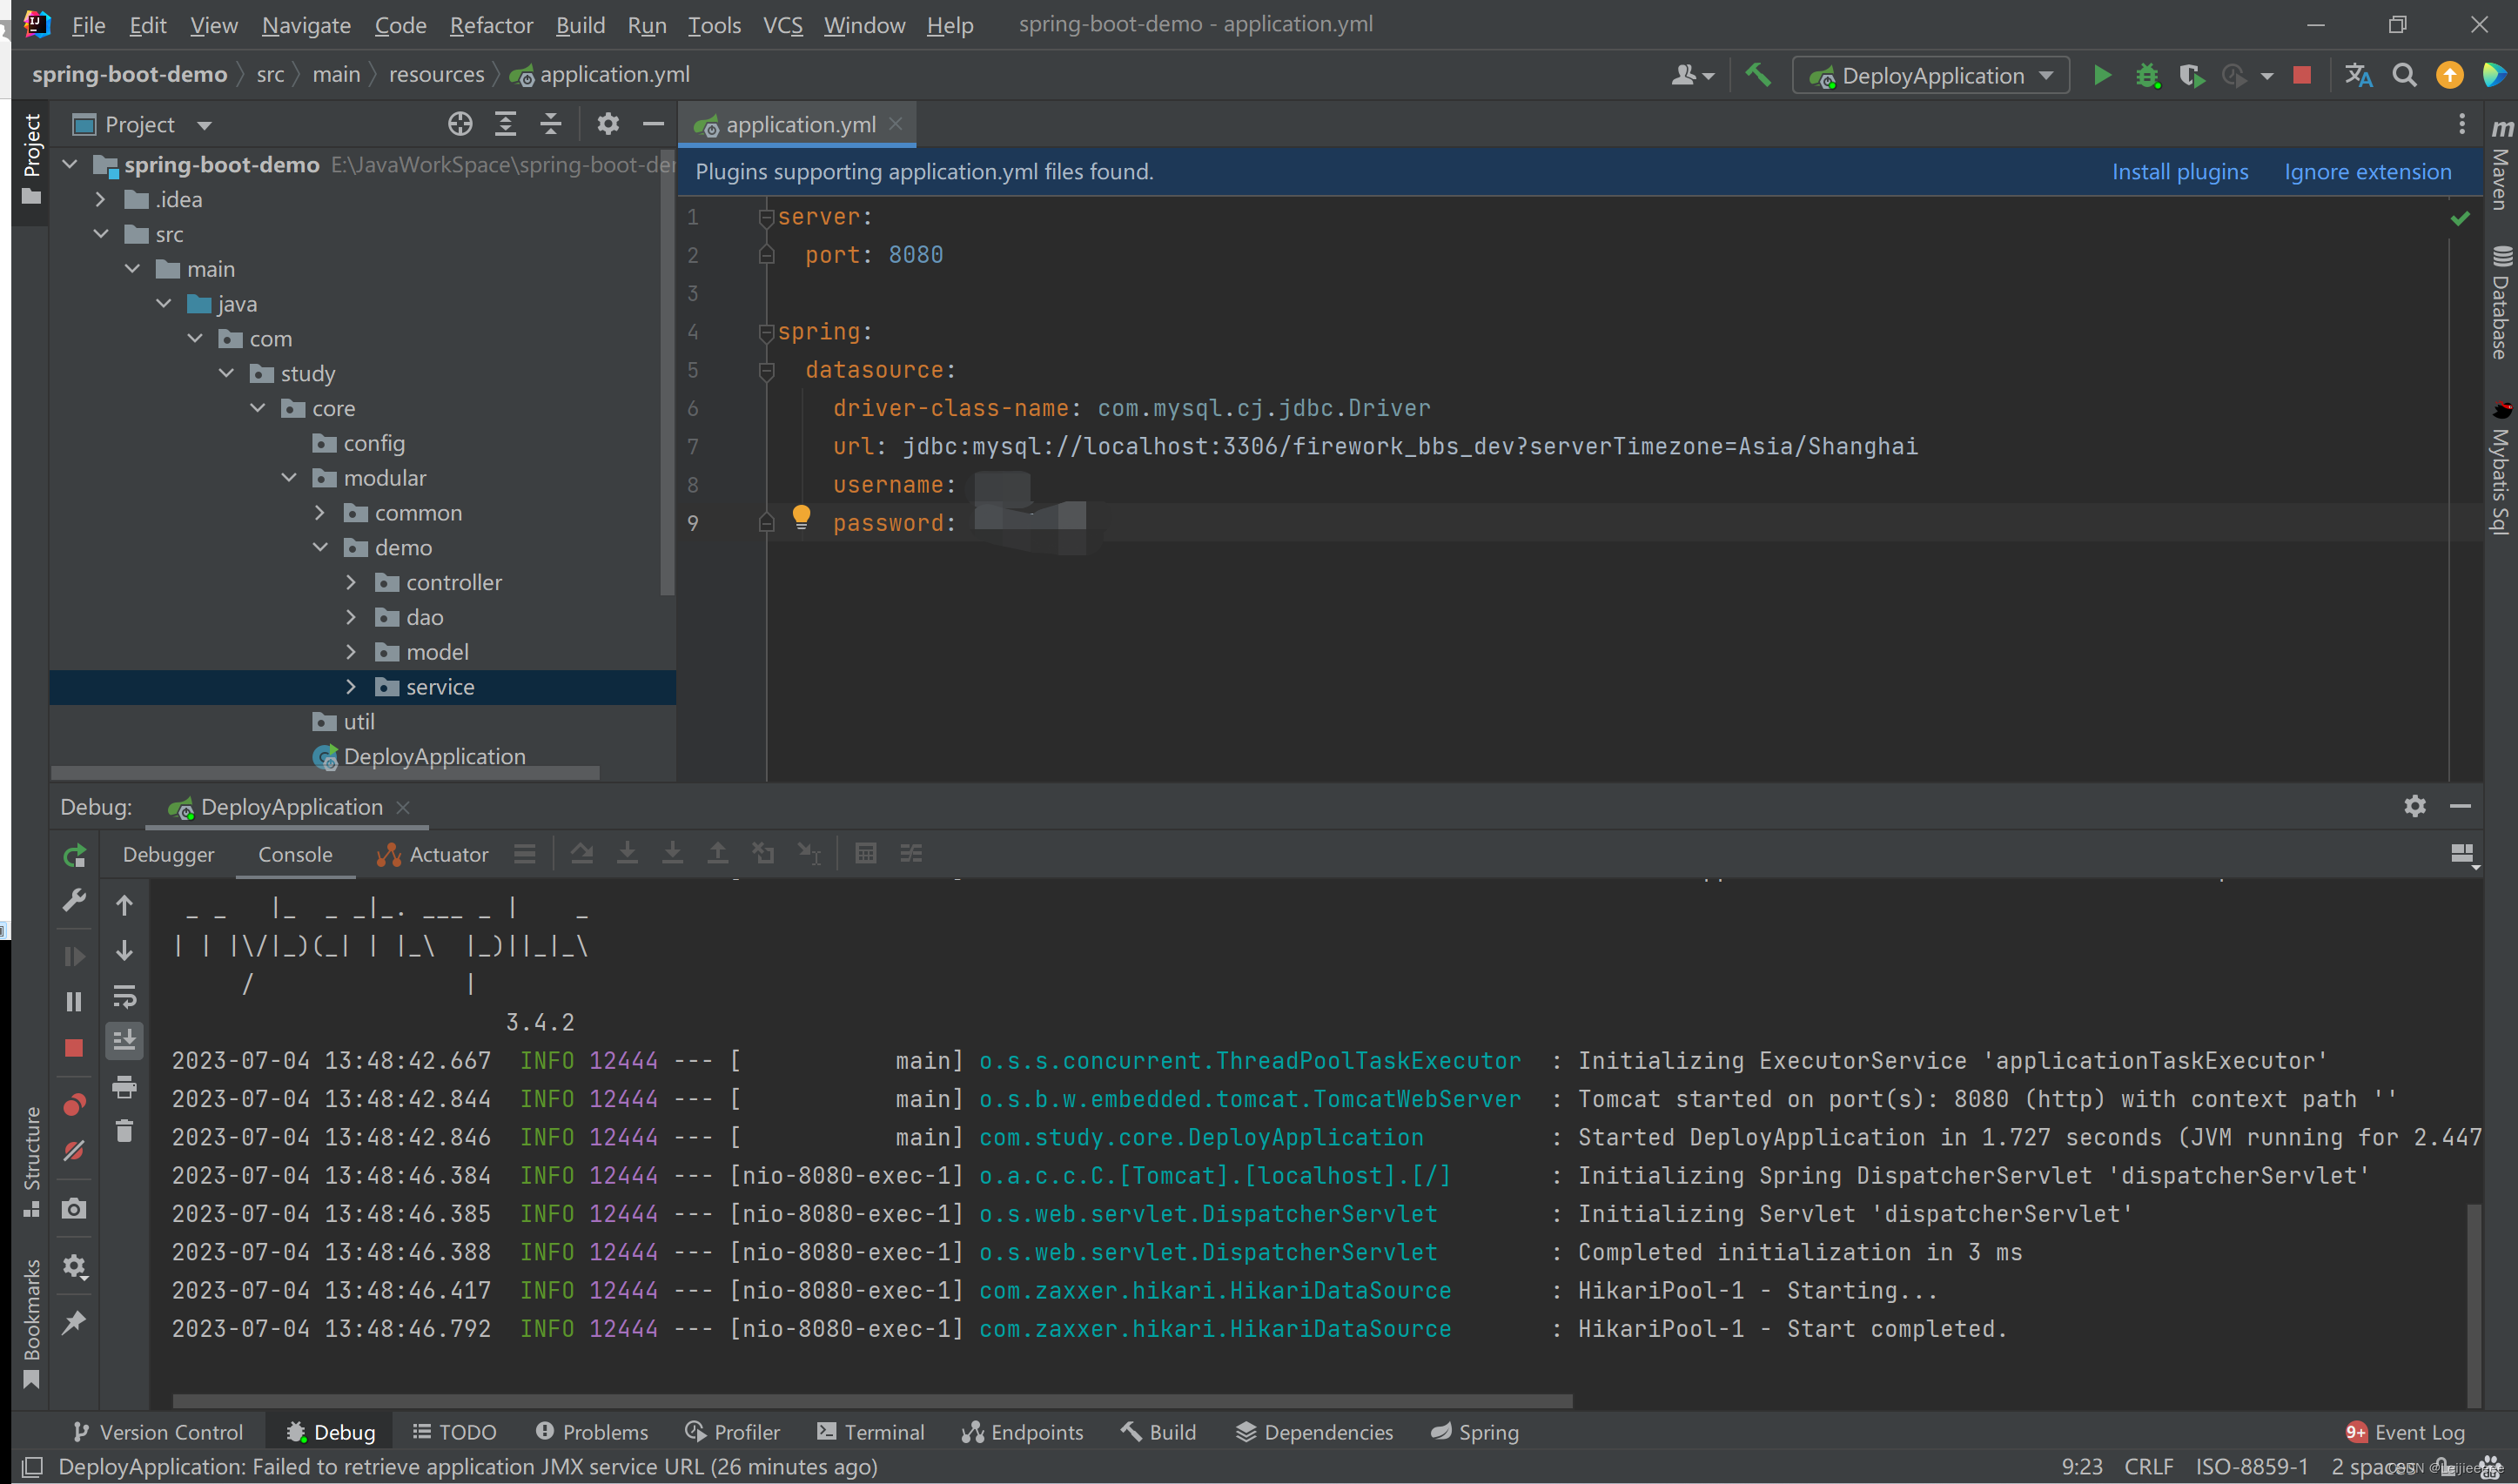Screen dimensions: 2518x1484
Task: Switch to the Actuator tab
Action: 433,855
